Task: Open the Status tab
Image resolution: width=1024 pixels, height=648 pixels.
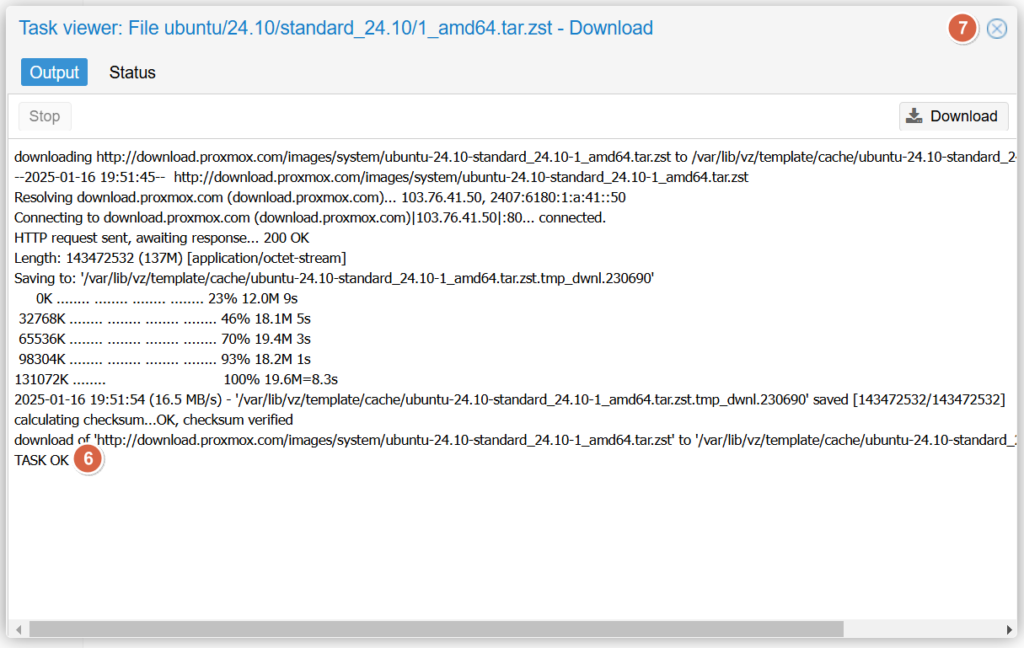Action: [132, 72]
